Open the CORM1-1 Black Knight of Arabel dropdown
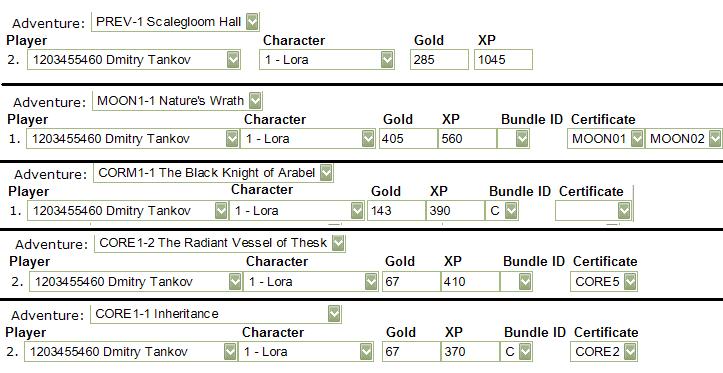Screen dimensions: 723x373 click(213, 173)
